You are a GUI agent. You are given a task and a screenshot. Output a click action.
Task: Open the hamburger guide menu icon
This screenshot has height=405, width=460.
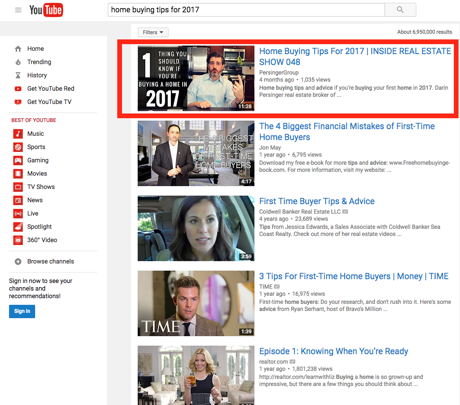[x=18, y=10]
